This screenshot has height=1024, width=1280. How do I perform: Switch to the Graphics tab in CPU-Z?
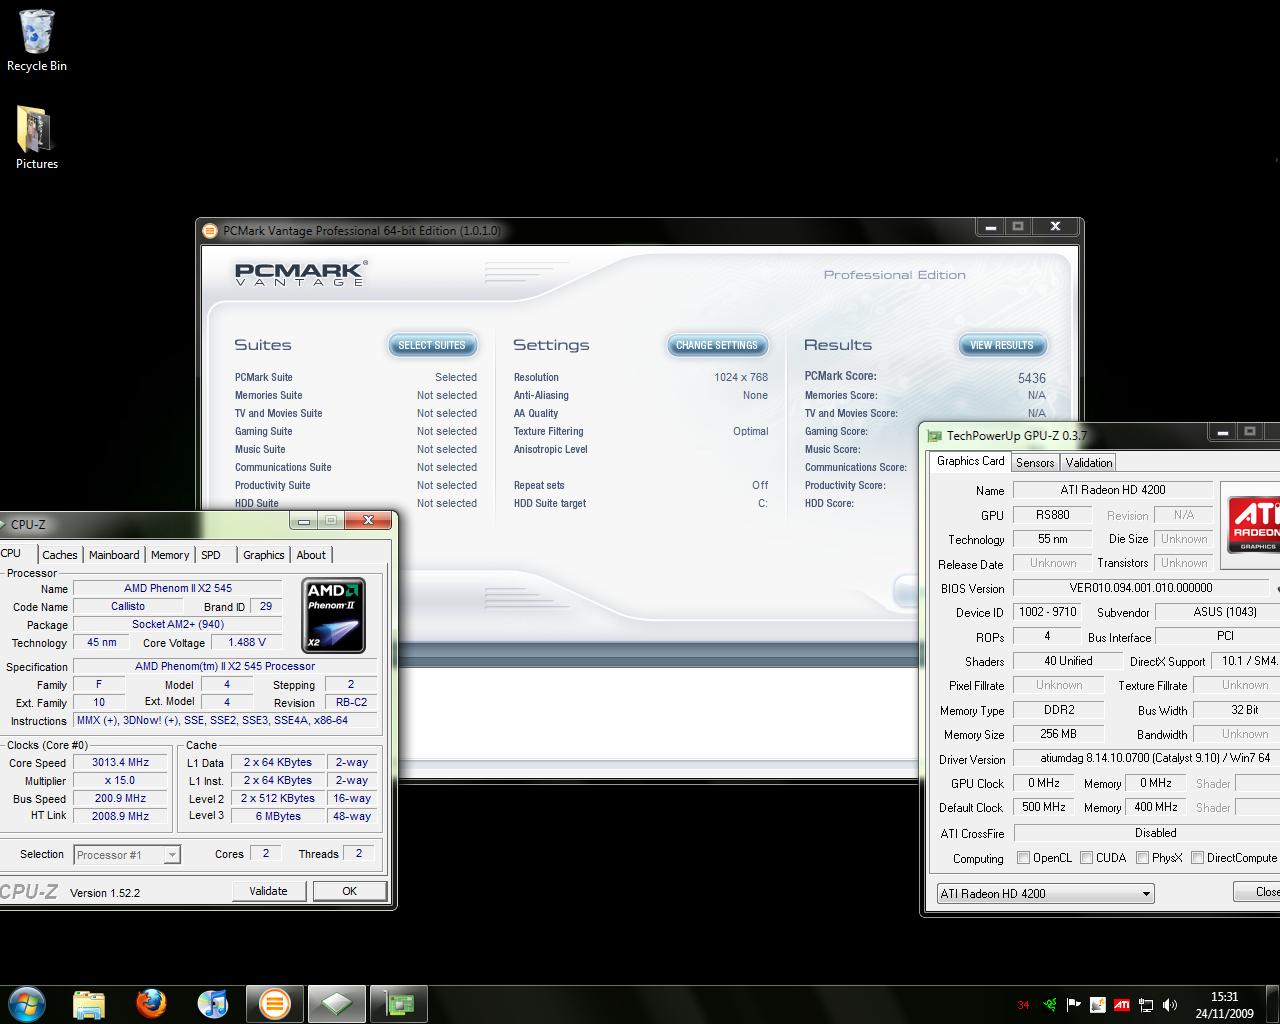pos(264,555)
